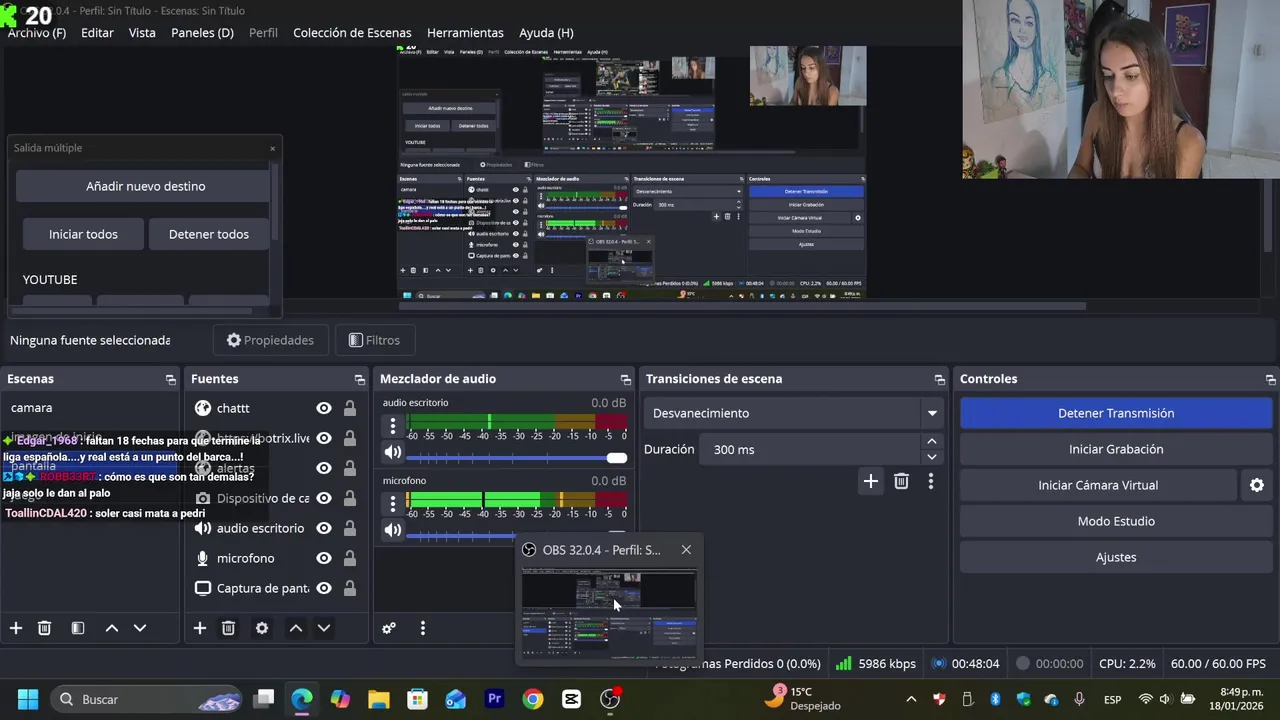This screenshot has height=720, width=1280.
Task: Click Duración 300 ms input field
Action: coord(811,449)
